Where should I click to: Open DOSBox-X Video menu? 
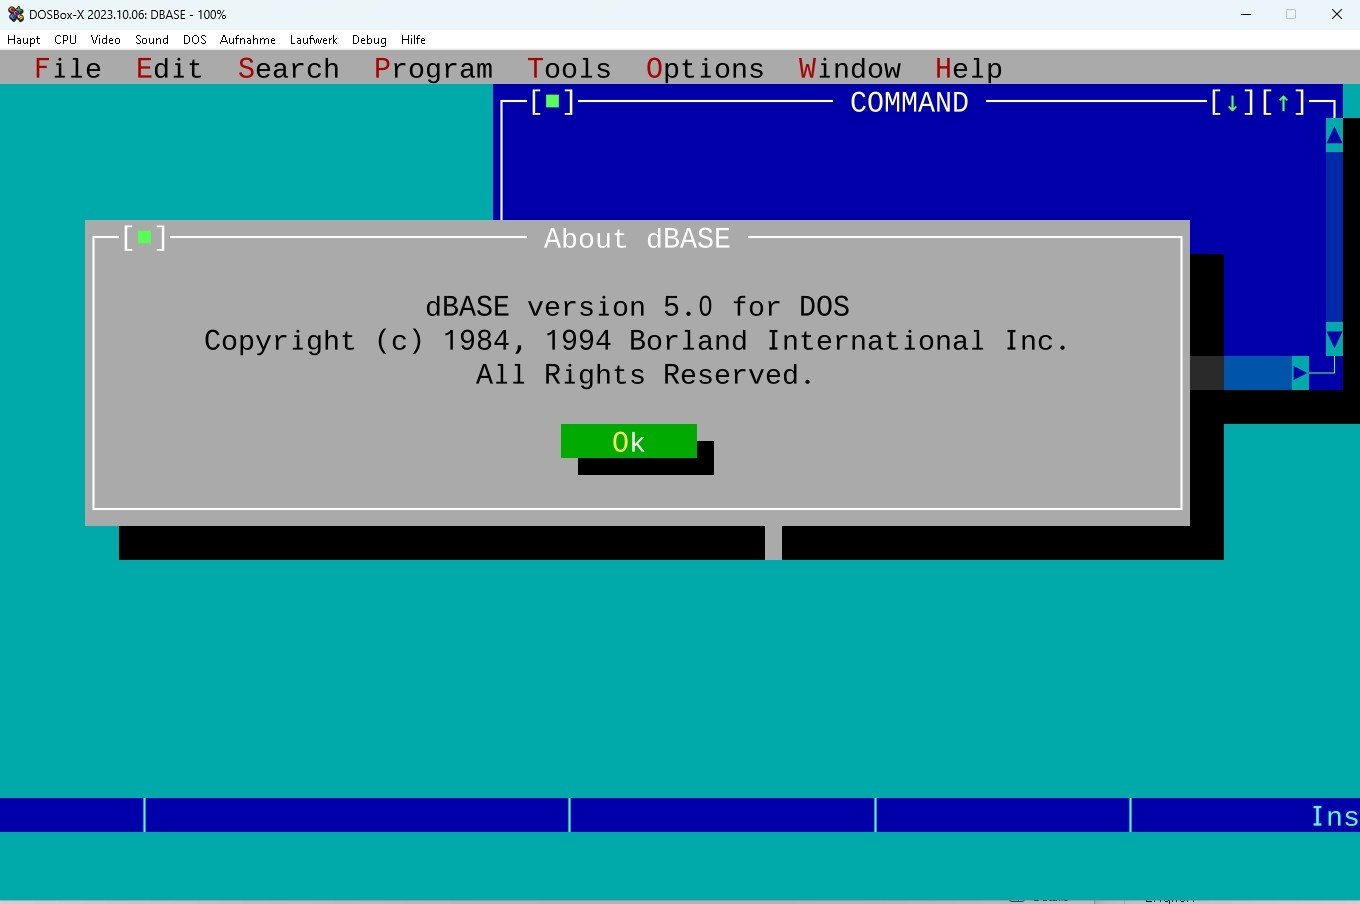click(x=105, y=40)
